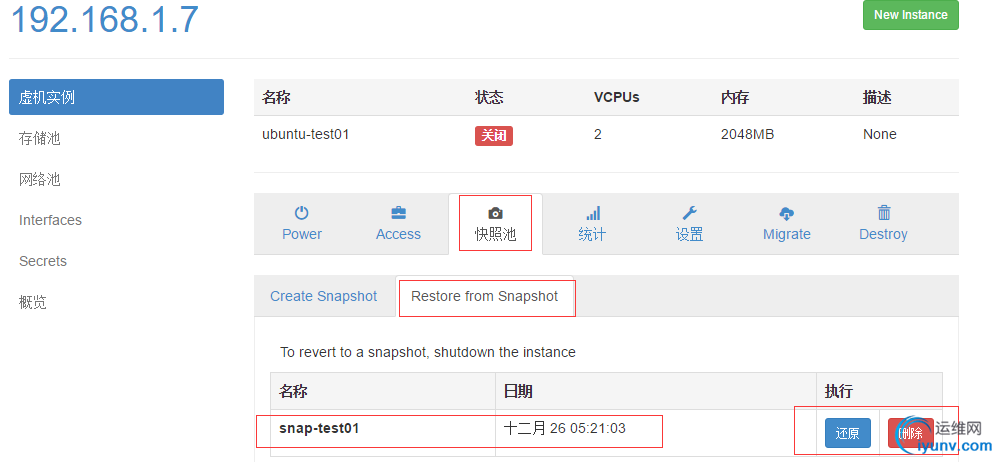This screenshot has width=998, height=462.
Task: Click the Destroy trash icon
Action: pyautogui.click(x=884, y=213)
